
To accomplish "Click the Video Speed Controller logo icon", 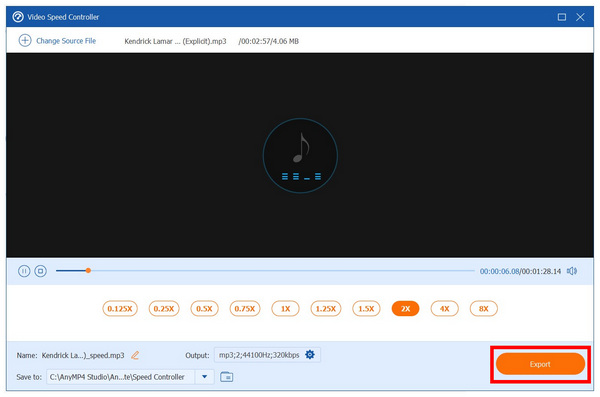I will 18,17.
